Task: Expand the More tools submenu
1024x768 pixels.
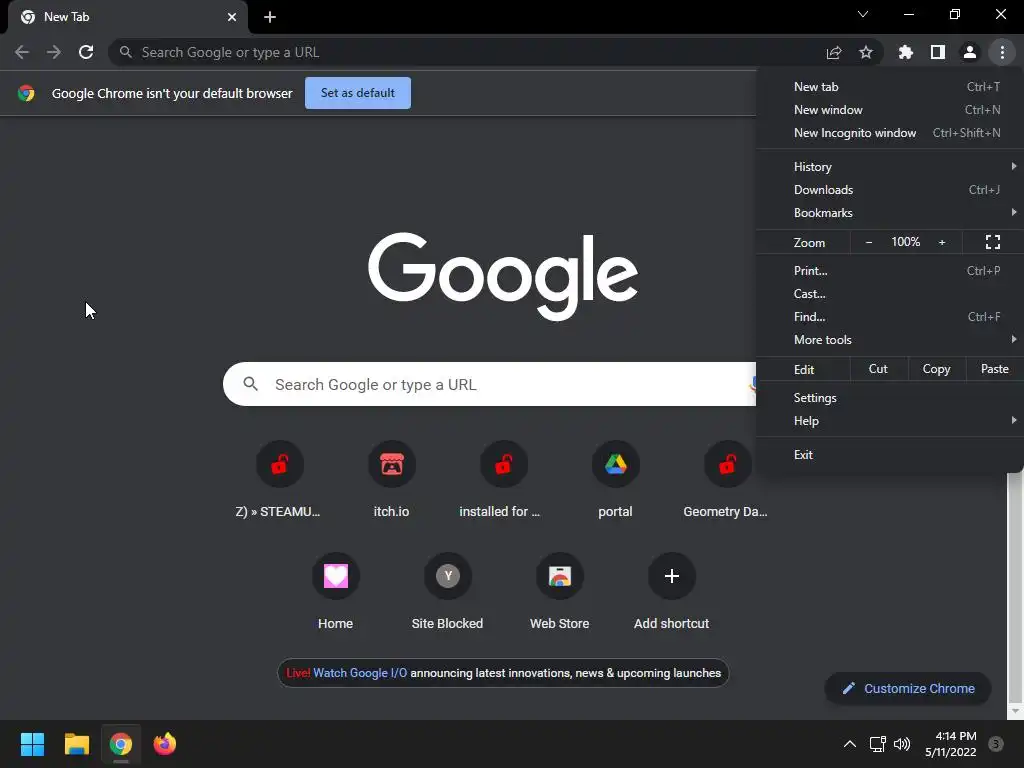Action: pos(889,340)
